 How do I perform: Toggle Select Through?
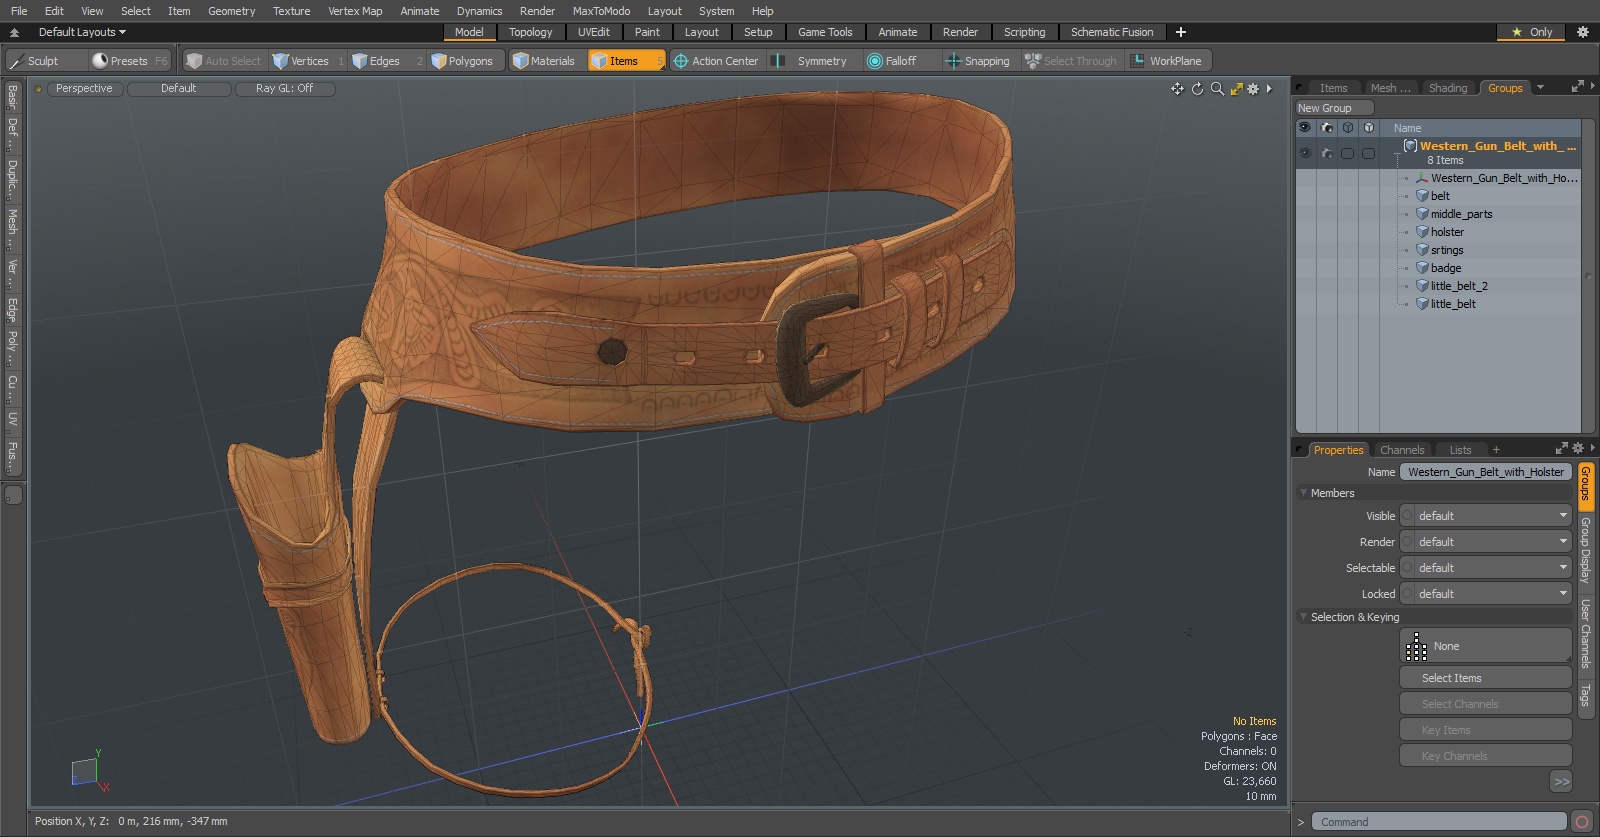(x=1070, y=61)
